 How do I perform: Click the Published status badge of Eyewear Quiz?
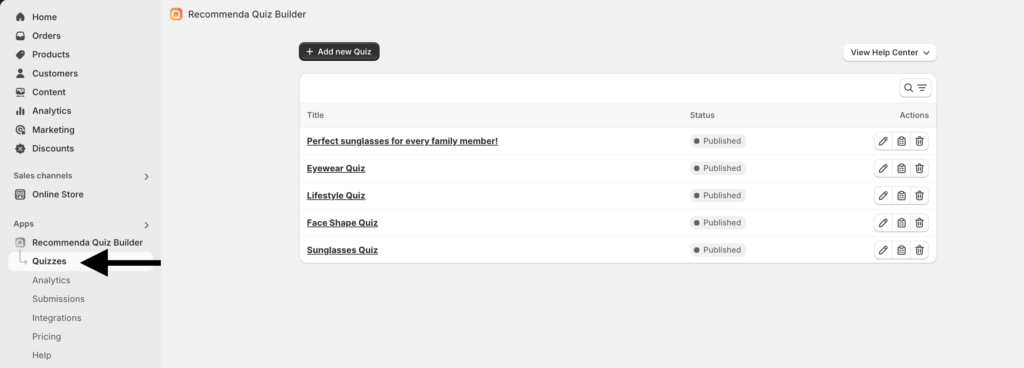point(718,168)
